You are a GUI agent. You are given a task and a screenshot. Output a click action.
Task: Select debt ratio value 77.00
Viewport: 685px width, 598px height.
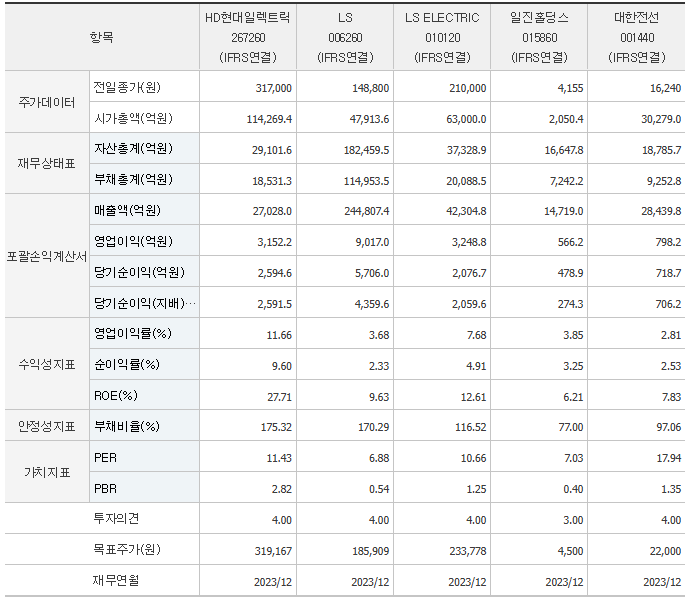571,427
